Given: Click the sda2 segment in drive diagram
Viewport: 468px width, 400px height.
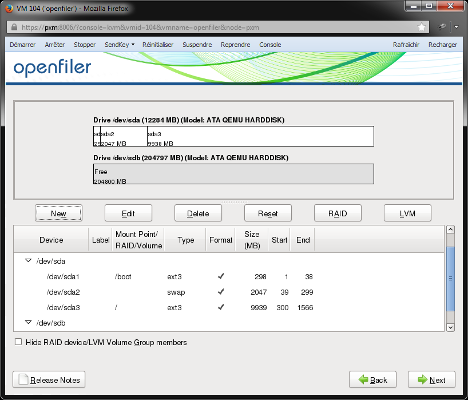Looking at the screenshot, I should click(124, 136).
